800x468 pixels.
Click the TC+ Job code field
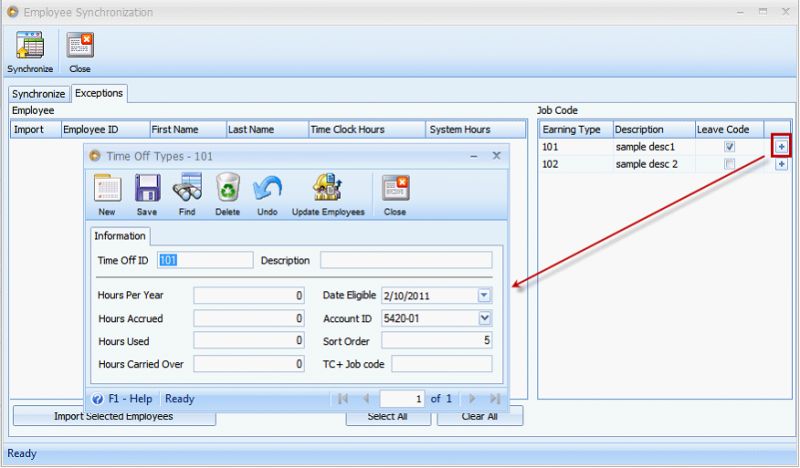pos(442,364)
